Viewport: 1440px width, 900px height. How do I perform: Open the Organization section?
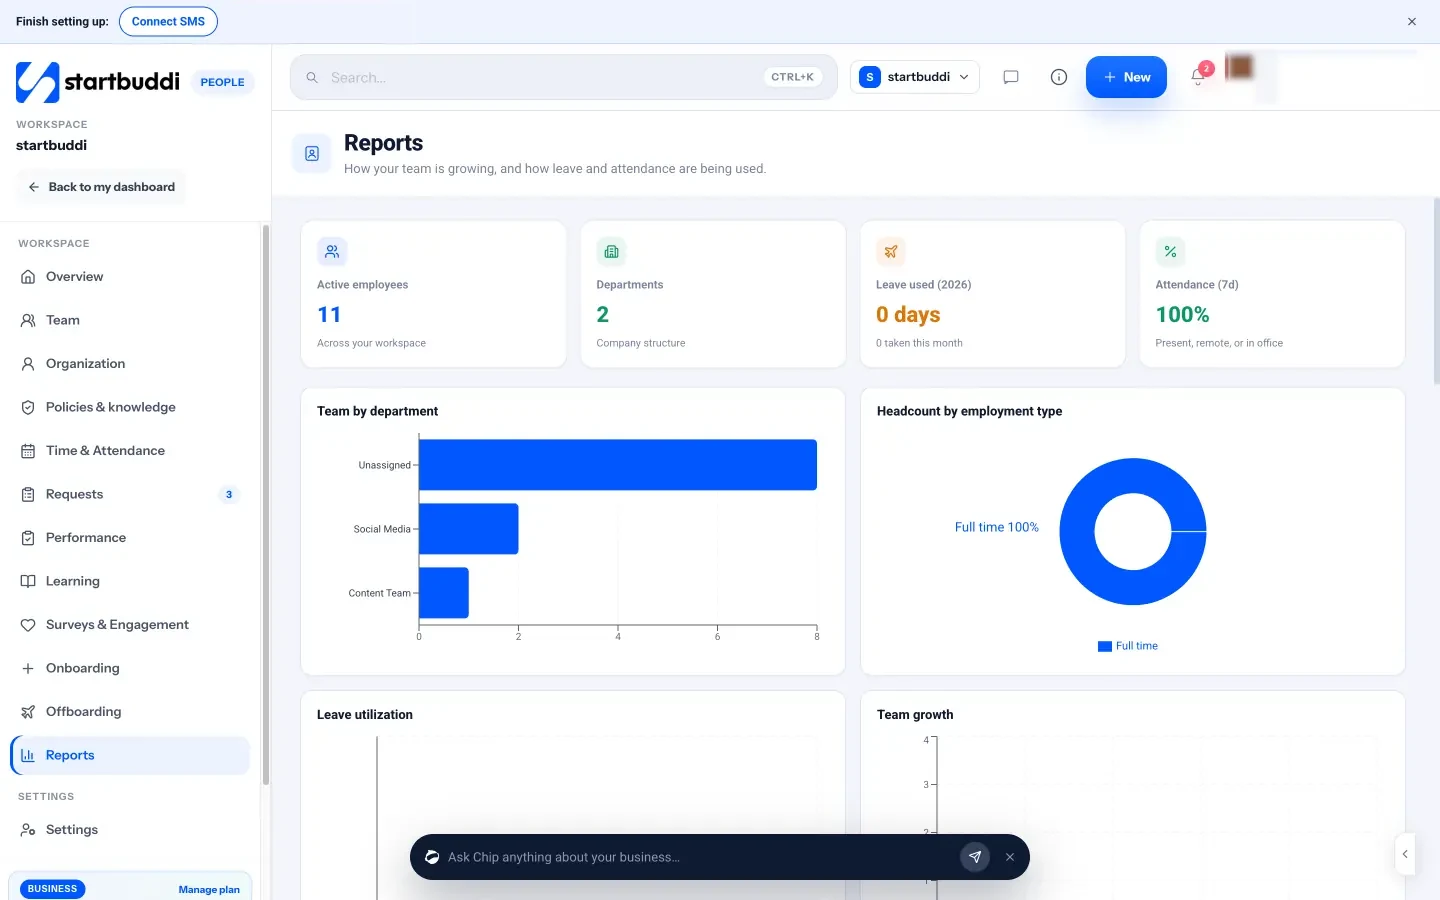click(x=130, y=364)
